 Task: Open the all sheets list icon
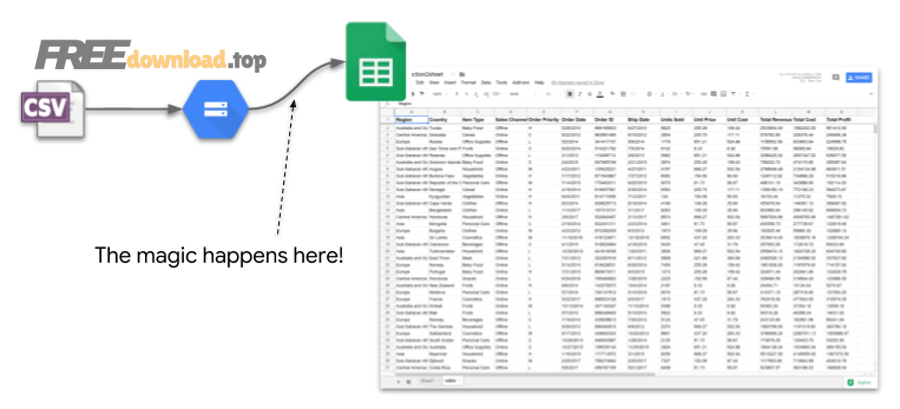coord(409,381)
